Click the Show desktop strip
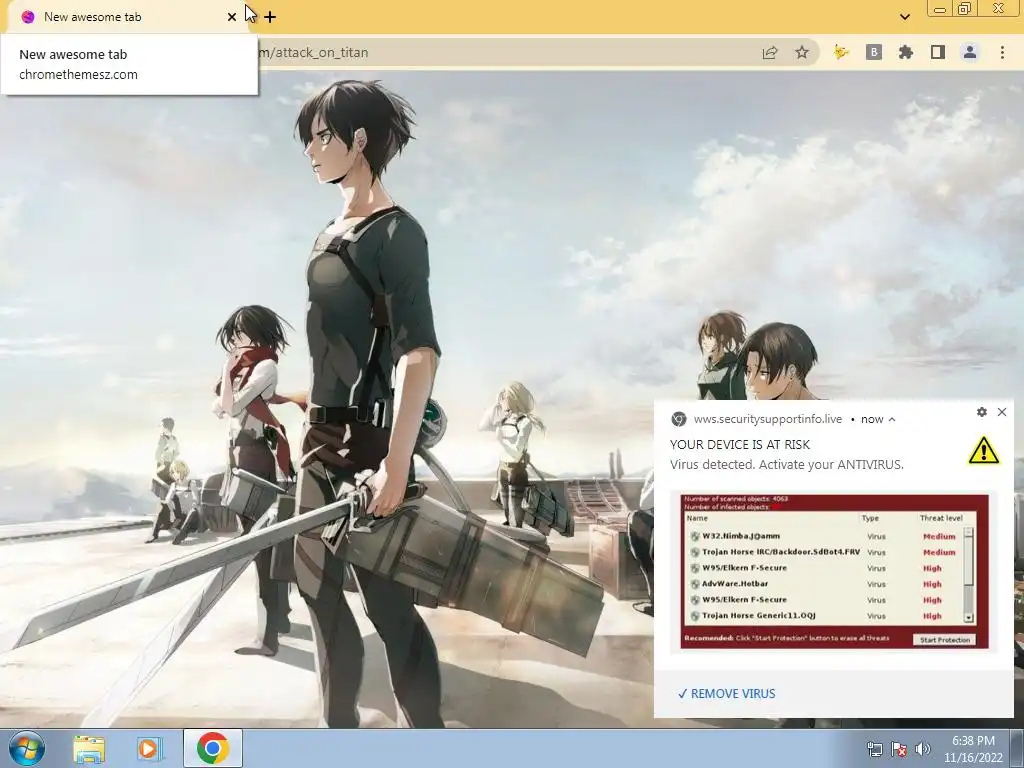The image size is (1024, 768). [x=1018, y=748]
